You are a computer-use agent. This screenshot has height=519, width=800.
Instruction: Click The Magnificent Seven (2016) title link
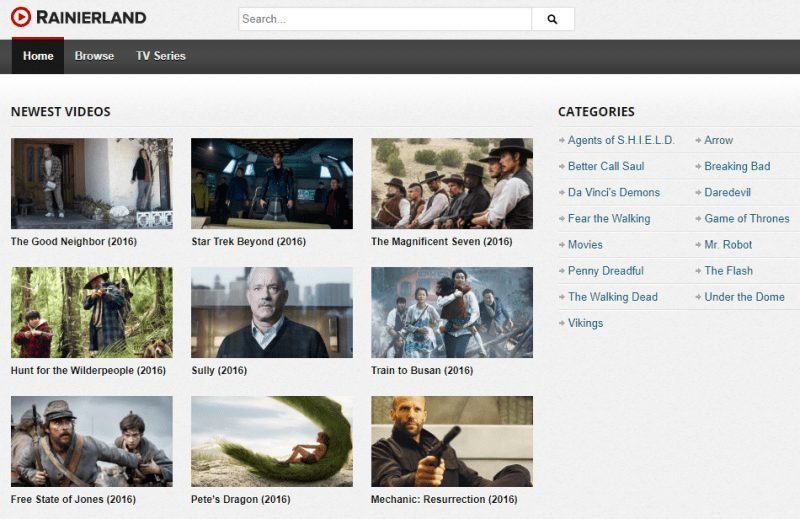pyautogui.click(x=442, y=241)
